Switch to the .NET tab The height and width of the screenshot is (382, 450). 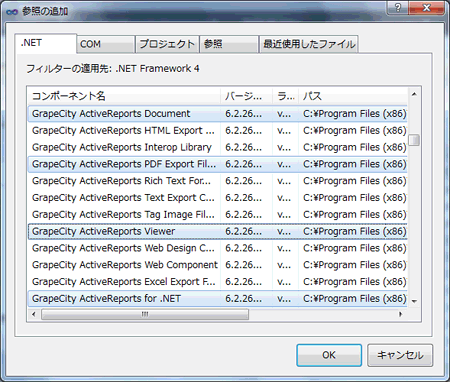(46, 43)
